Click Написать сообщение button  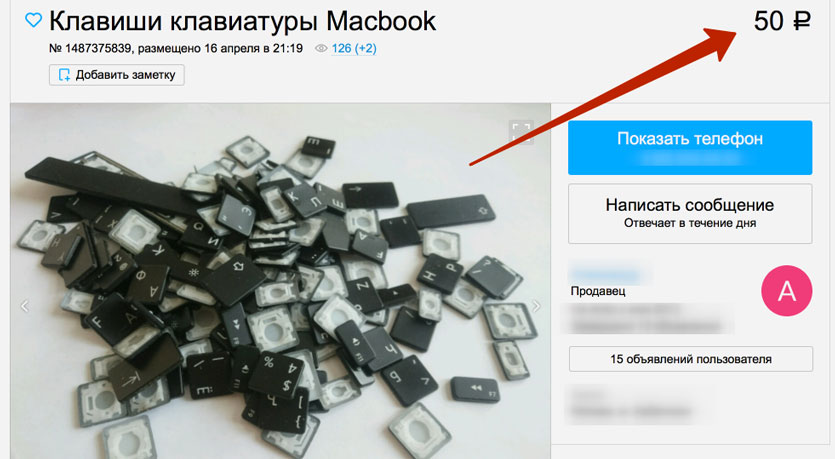point(690,214)
